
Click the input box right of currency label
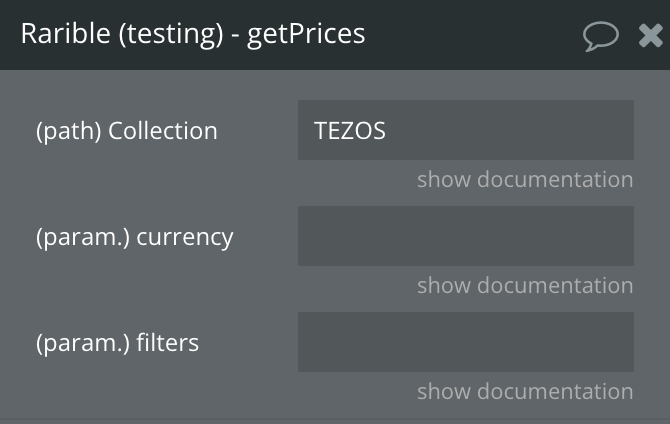[466, 236]
